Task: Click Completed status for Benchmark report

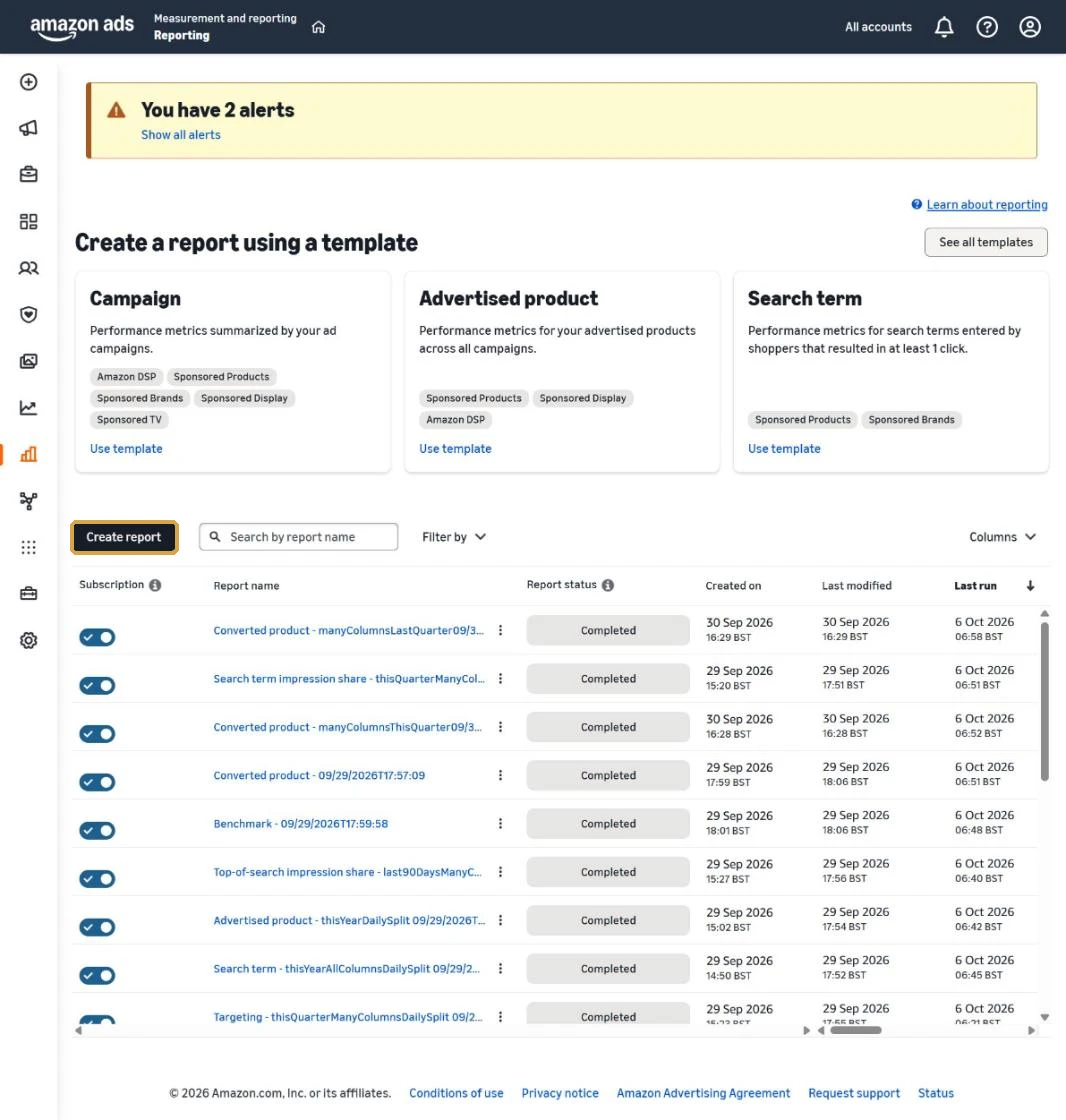Action: pos(608,824)
